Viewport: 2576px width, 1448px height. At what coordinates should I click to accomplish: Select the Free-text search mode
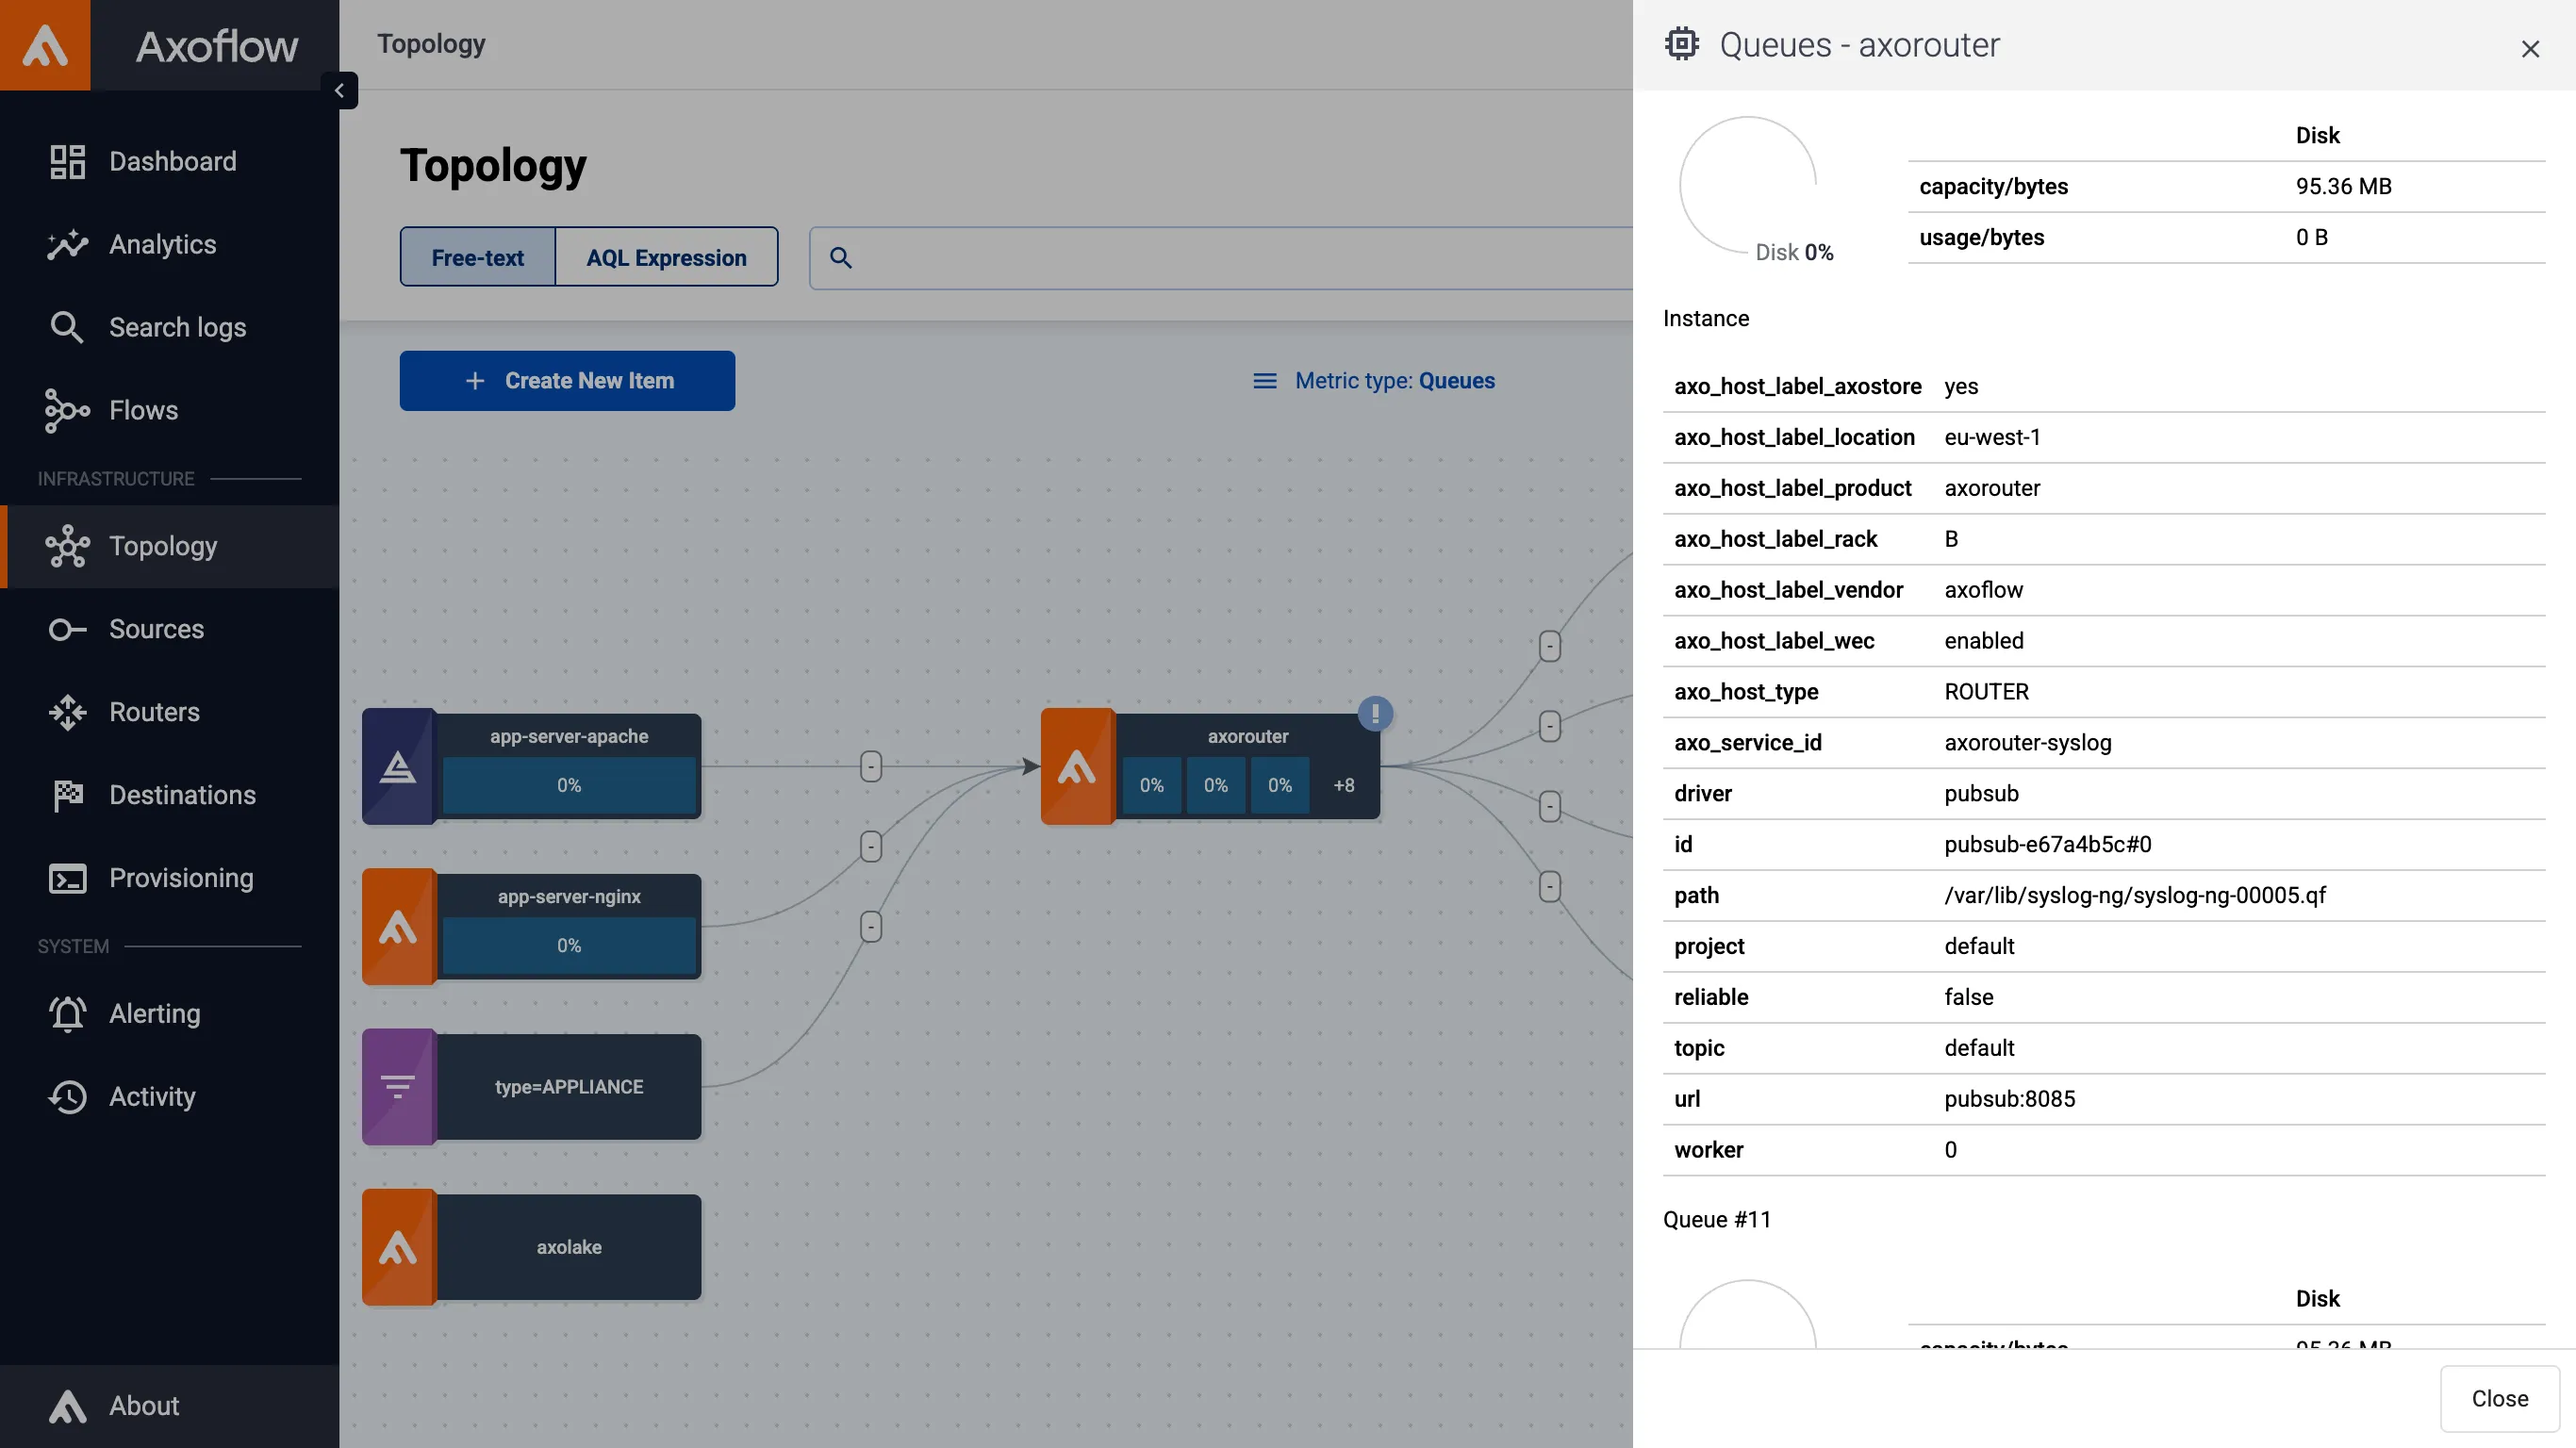[477, 257]
